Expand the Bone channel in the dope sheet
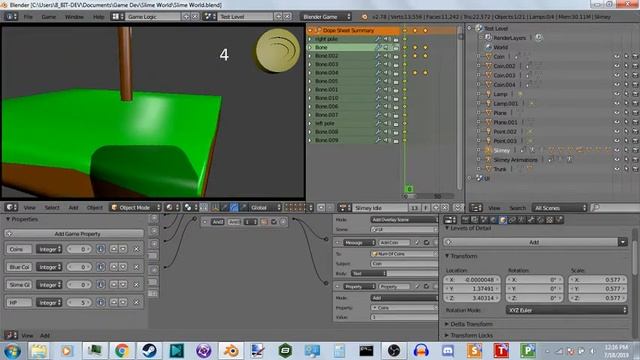 [310, 47]
